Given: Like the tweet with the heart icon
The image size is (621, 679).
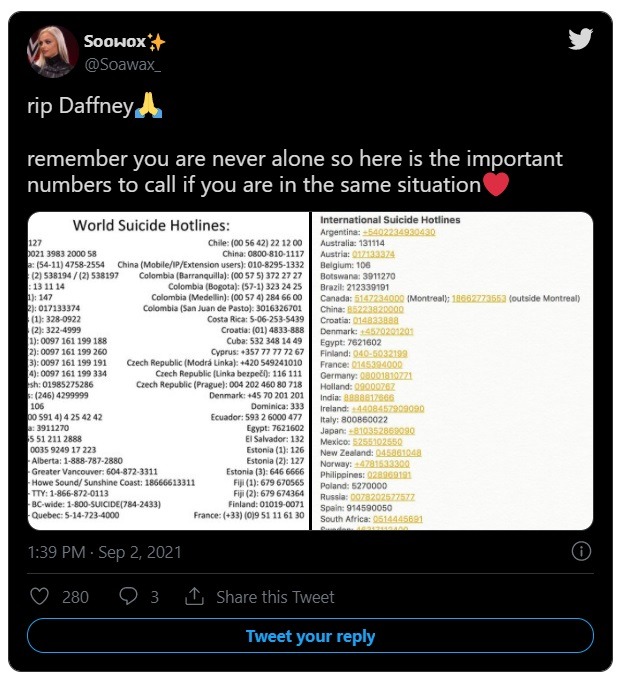Looking at the screenshot, I should pos(41,596).
